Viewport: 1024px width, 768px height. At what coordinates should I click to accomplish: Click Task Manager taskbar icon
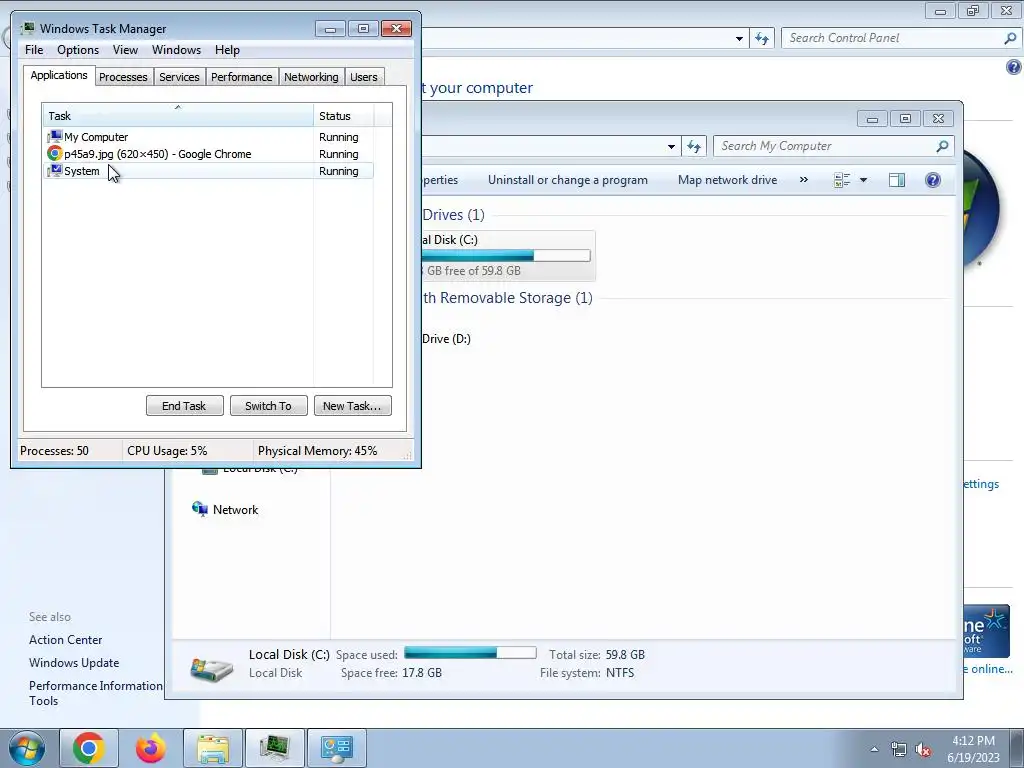tap(275, 748)
